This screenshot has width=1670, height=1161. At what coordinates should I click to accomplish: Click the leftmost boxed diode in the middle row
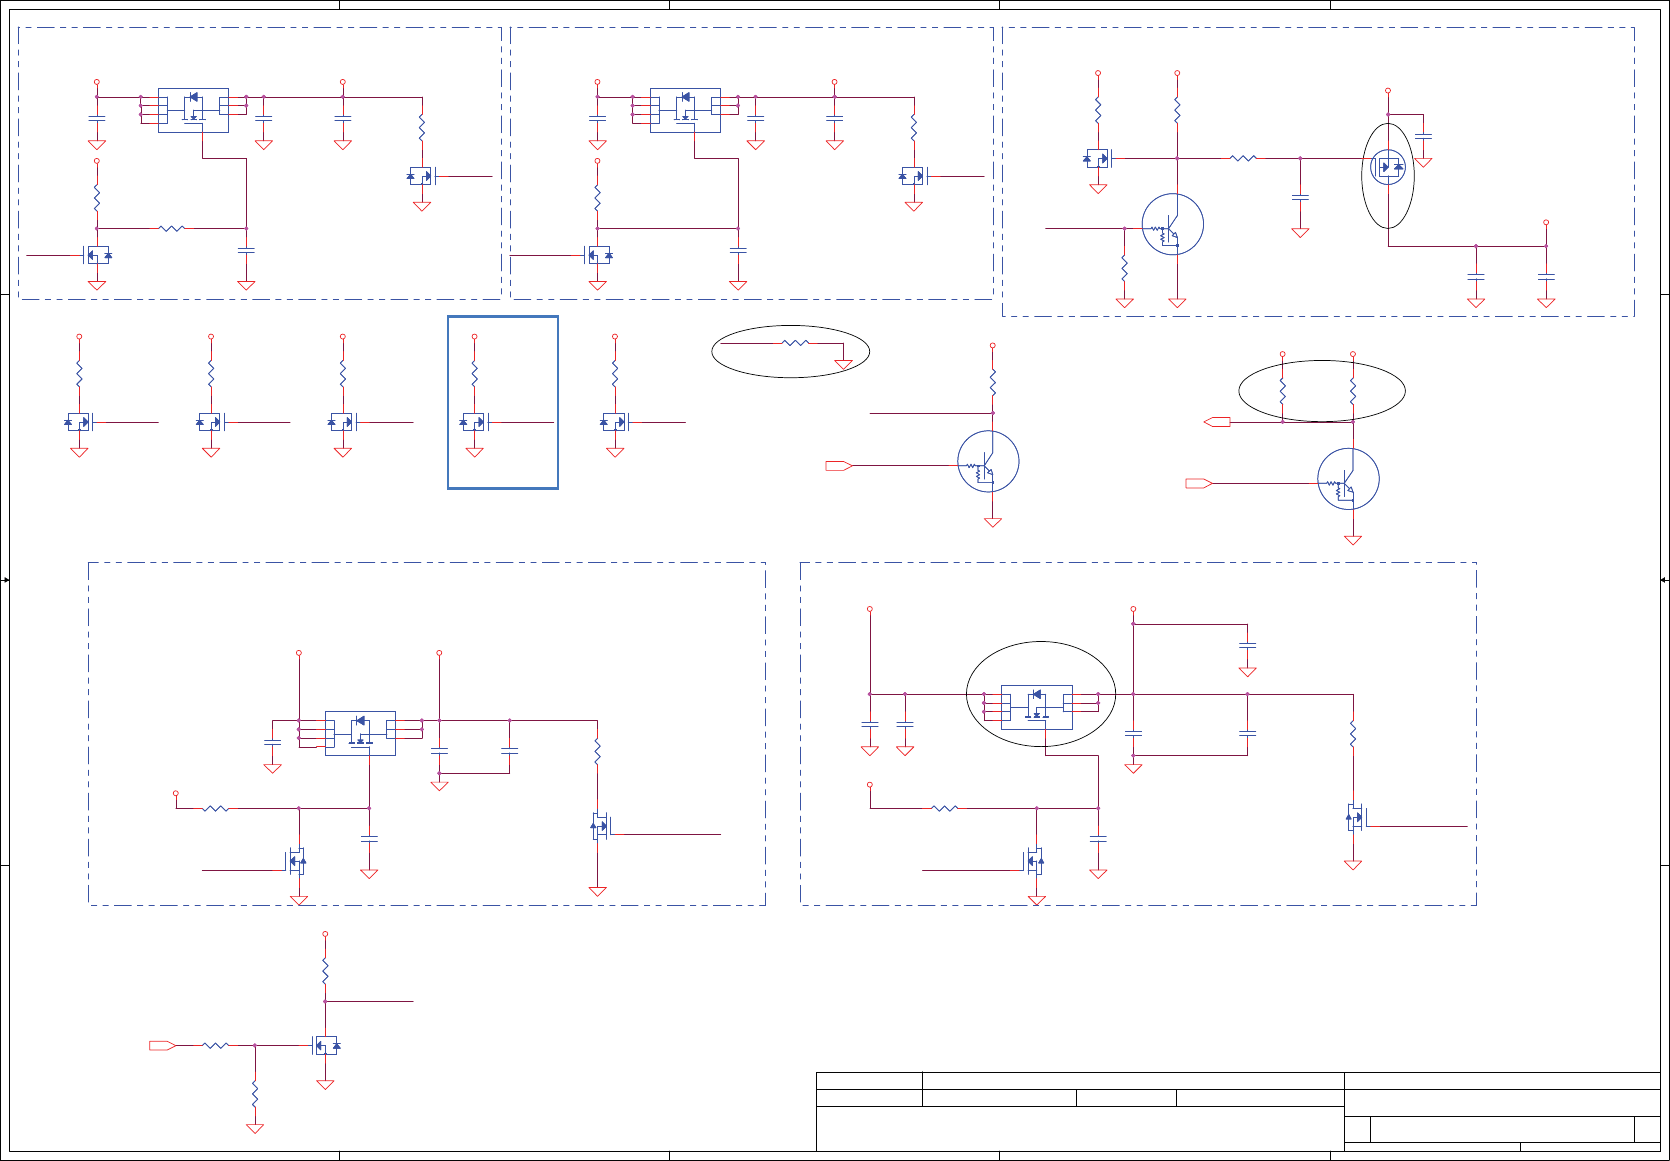coord(78,422)
